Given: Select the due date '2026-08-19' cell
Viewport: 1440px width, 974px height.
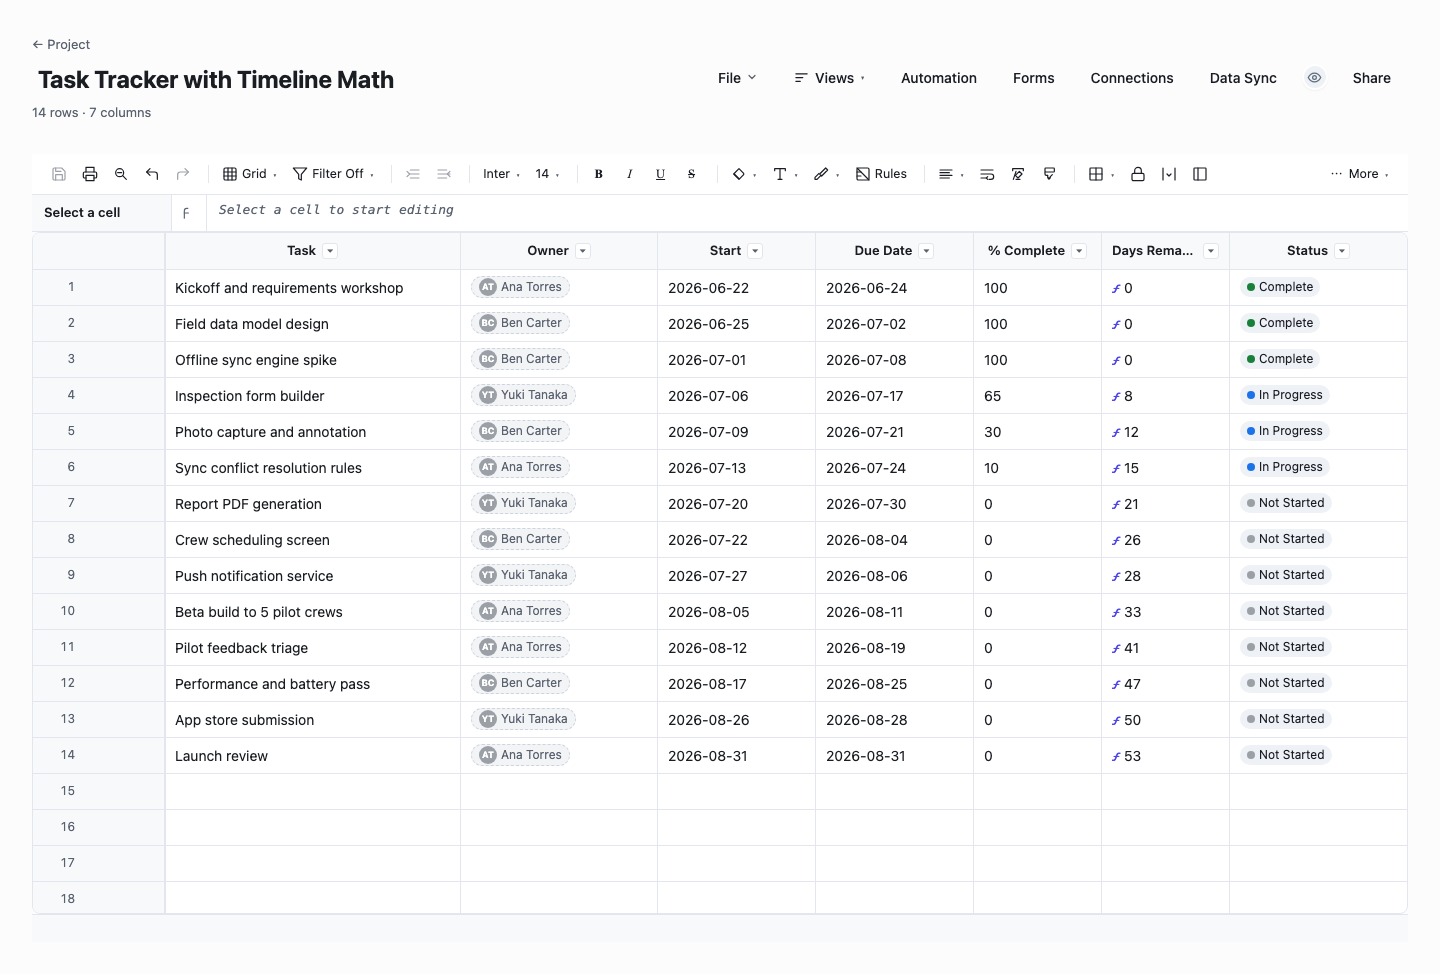Looking at the screenshot, I should 894,648.
